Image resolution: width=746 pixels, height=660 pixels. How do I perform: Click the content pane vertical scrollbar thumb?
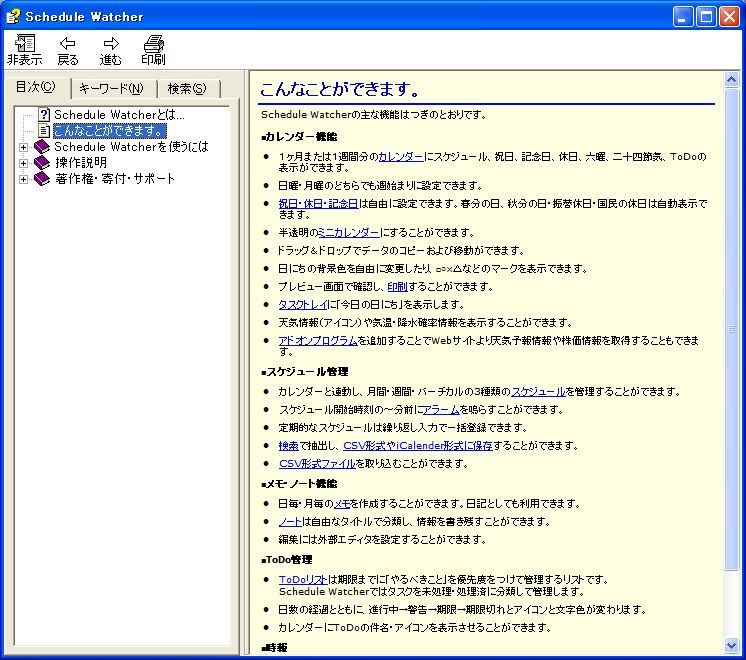pyautogui.click(x=731, y=328)
